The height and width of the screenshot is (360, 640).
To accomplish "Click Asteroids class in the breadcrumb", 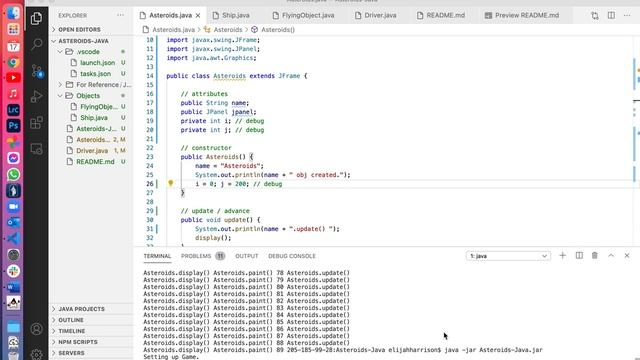I will coord(228,30).
